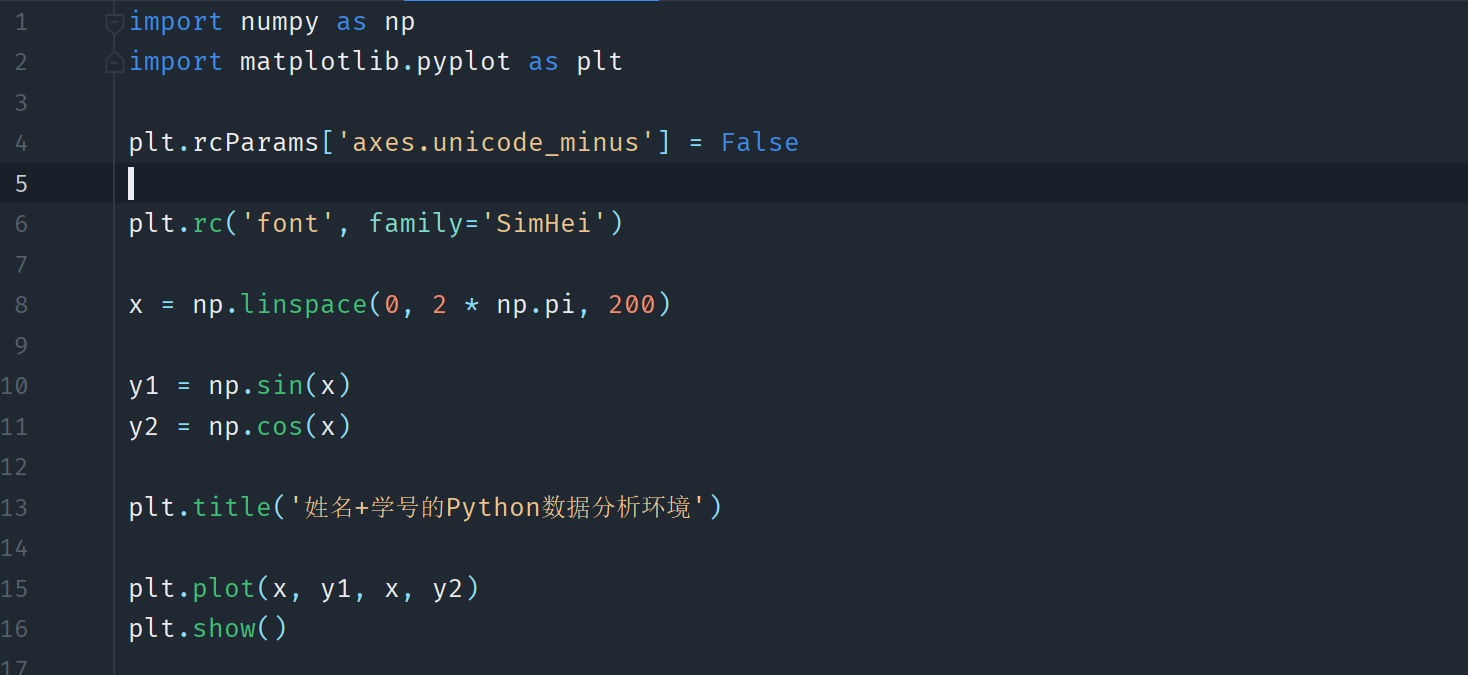The image size is (1468, 675).
Task: Click line number 16 in the gutter
Action: coord(15,629)
